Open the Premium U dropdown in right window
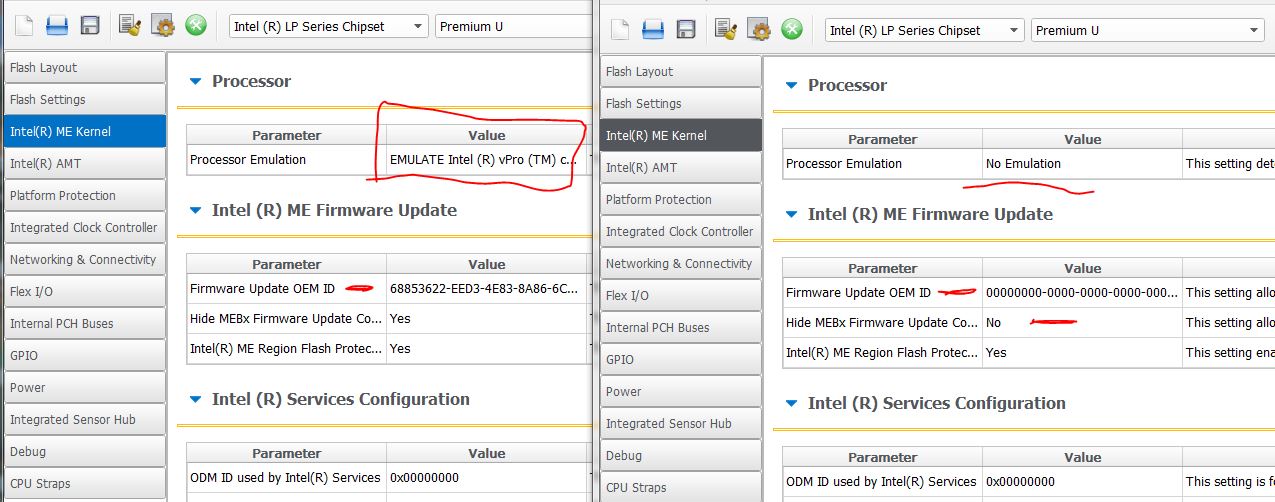 1148,31
